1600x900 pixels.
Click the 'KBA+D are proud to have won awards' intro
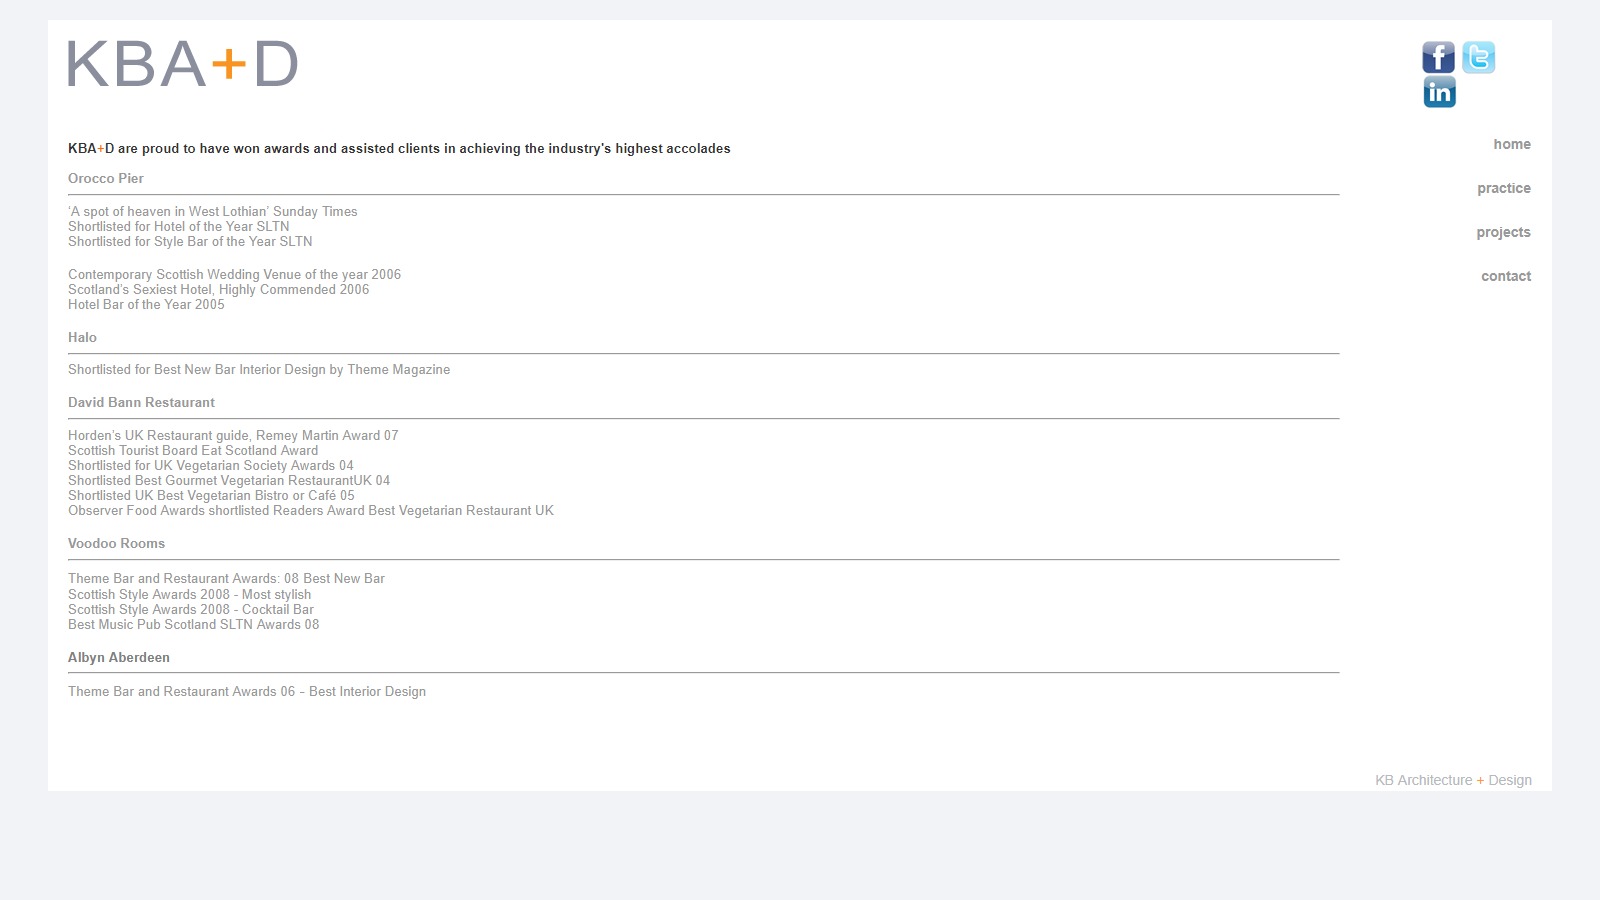(x=399, y=148)
